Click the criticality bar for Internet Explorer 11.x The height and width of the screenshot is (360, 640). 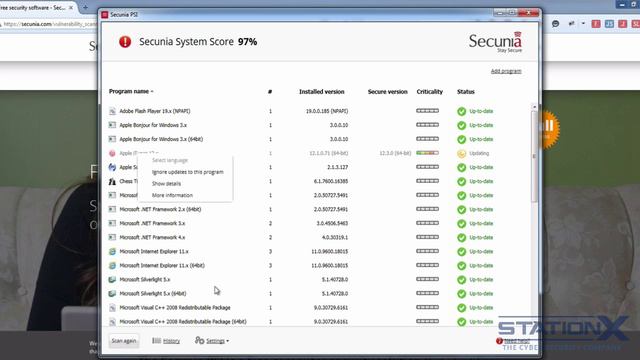click(x=427, y=251)
